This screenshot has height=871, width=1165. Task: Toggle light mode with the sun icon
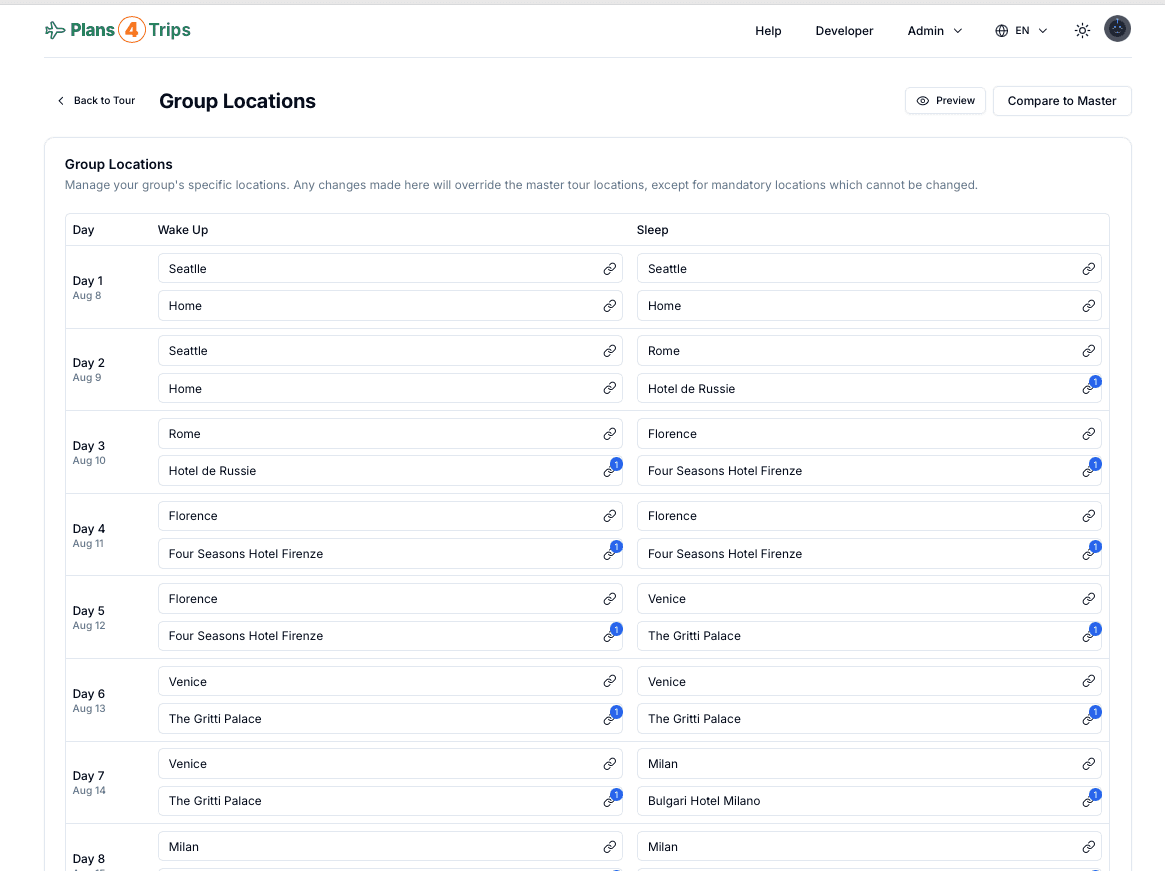point(1081,30)
